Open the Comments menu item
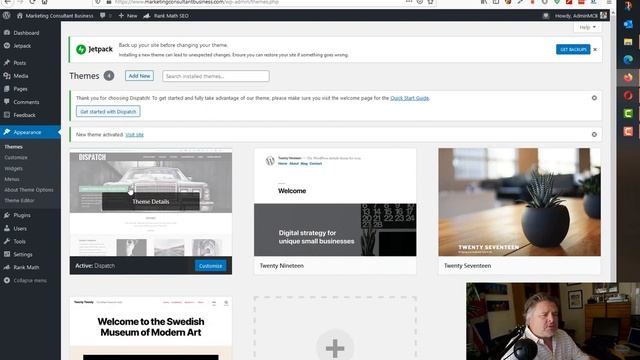The image size is (640, 360). 26,102
